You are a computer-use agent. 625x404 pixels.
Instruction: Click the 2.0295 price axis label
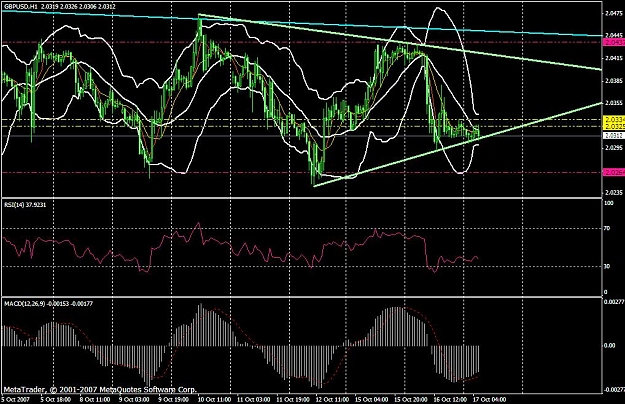(614, 148)
